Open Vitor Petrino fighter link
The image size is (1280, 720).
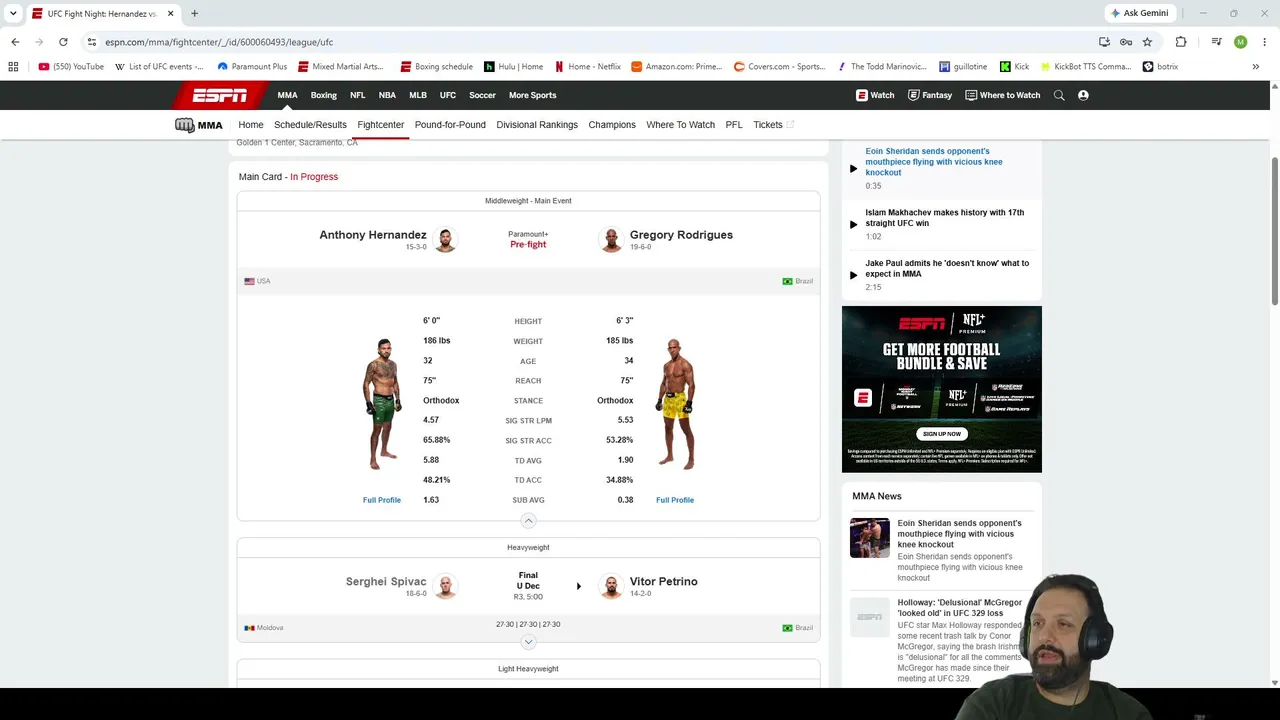(664, 582)
